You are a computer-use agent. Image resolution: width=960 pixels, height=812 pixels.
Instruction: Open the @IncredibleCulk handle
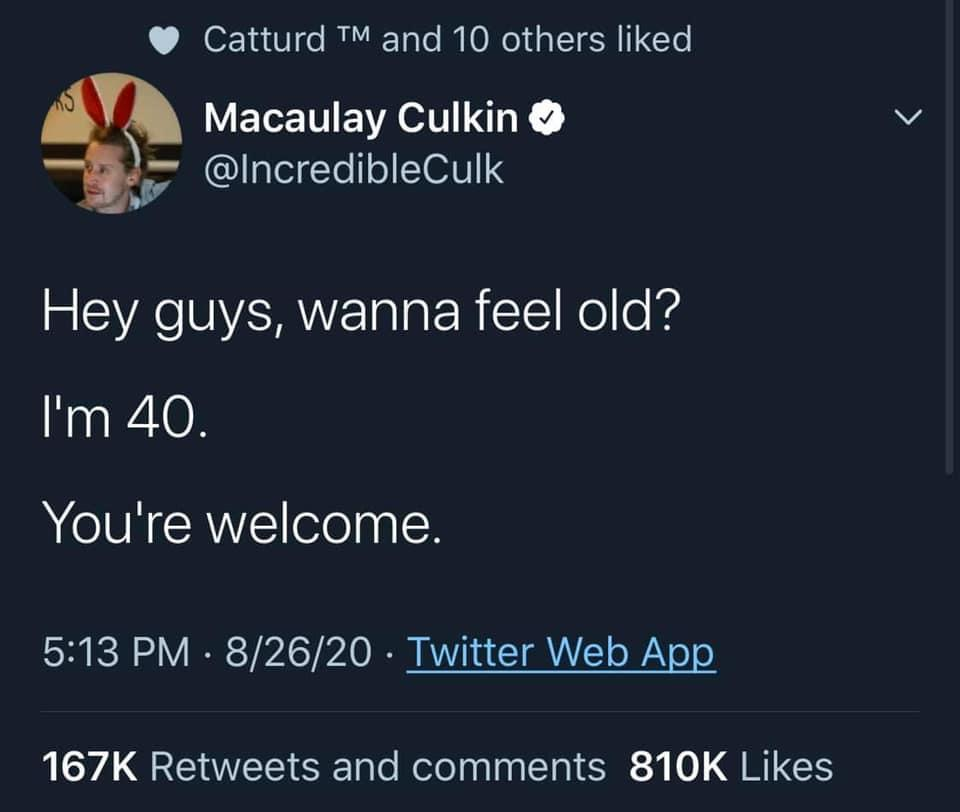353,170
